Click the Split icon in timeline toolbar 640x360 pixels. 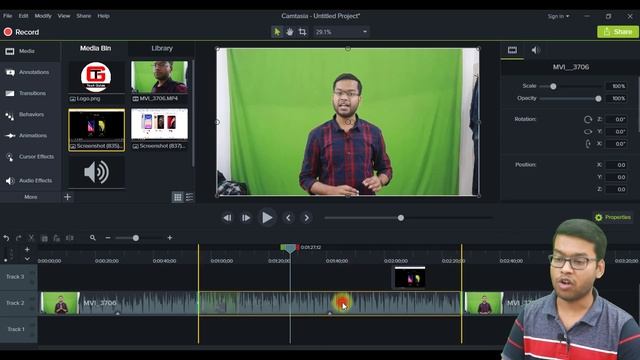(x=70, y=238)
